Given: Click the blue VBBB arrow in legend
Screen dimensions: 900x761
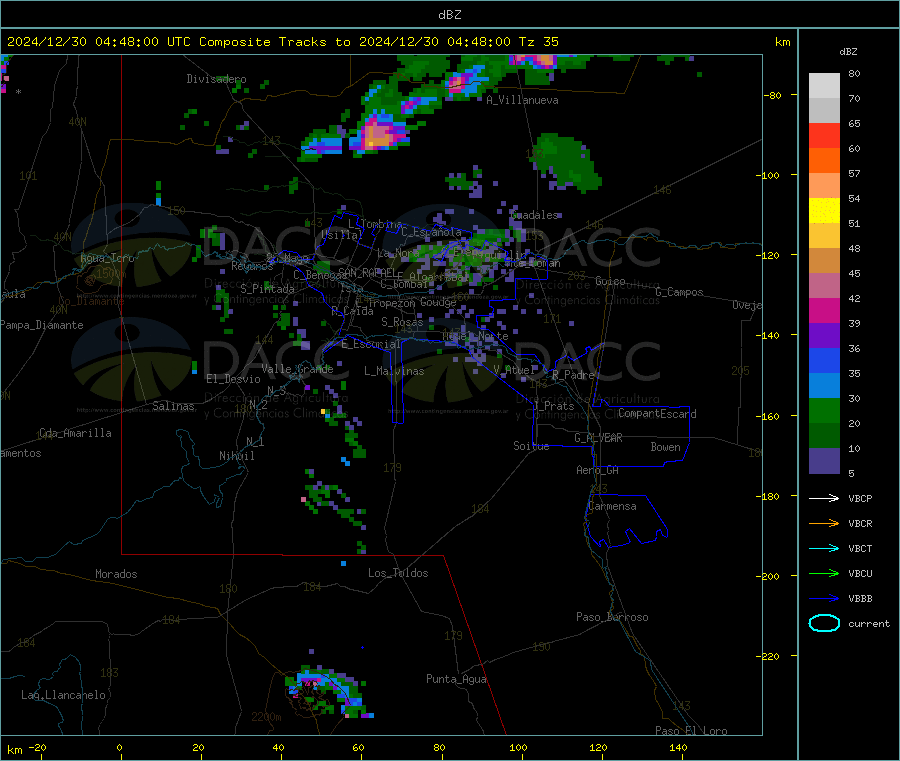Looking at the screenshot, I should 824,598.
